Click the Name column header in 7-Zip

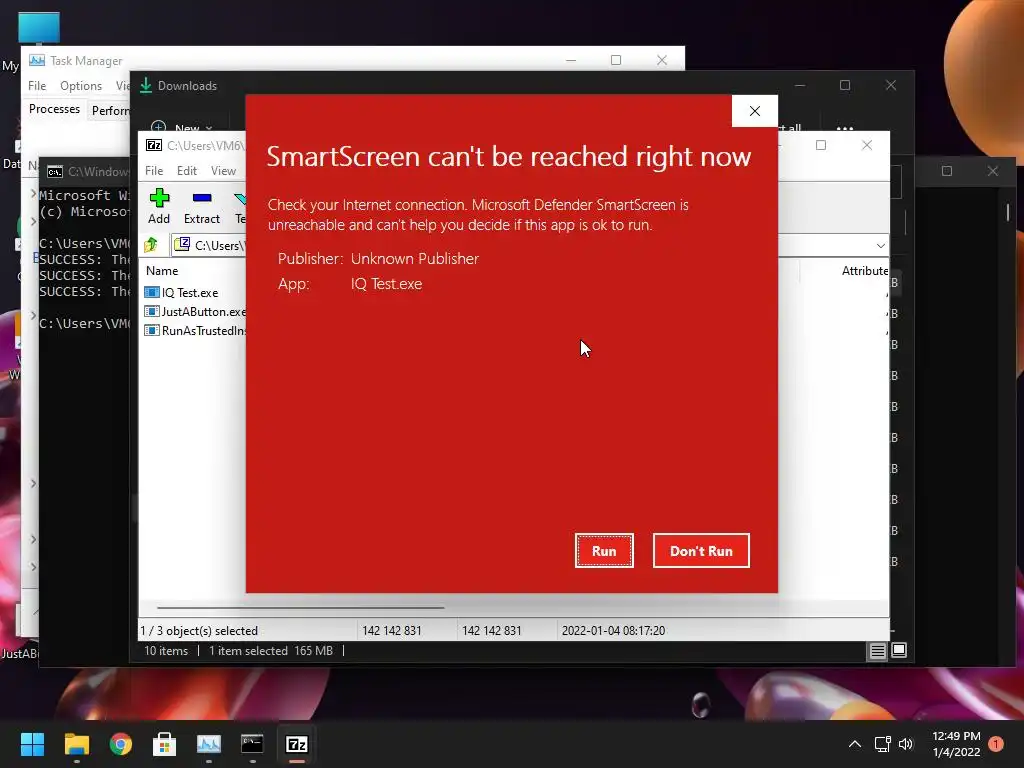tap(162, 270)
